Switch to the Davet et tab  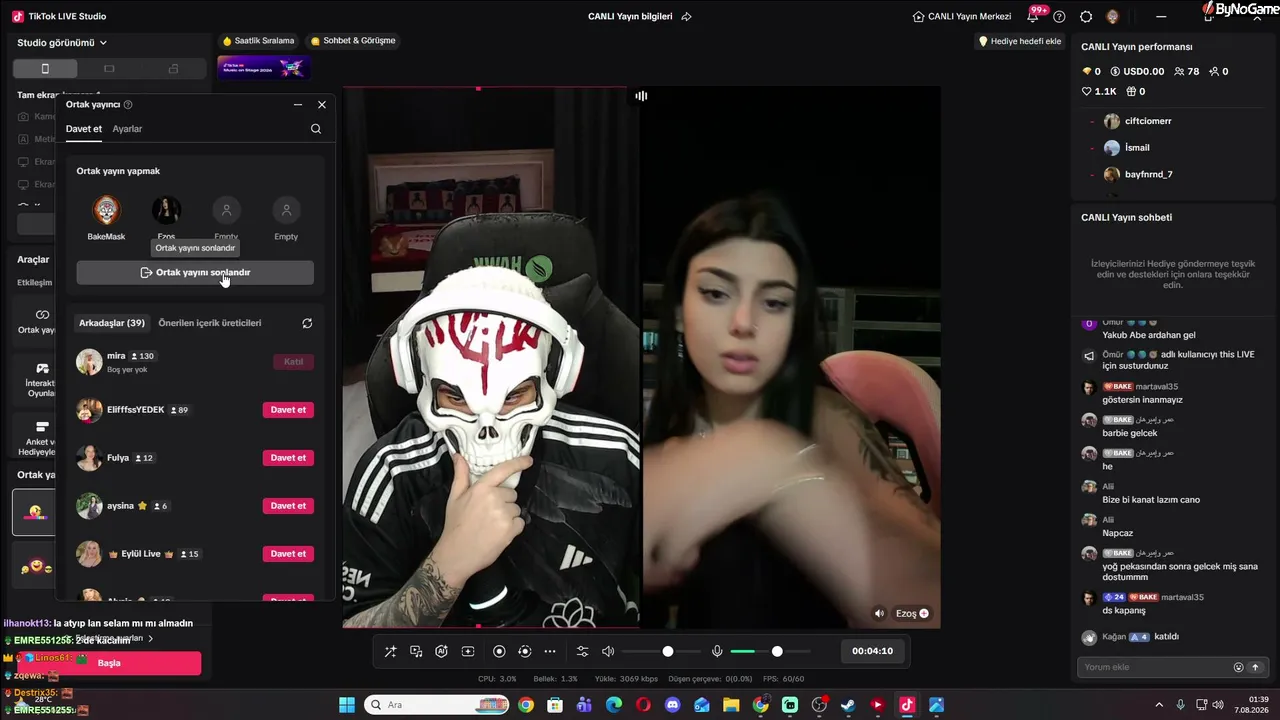[x=84, y=129]
